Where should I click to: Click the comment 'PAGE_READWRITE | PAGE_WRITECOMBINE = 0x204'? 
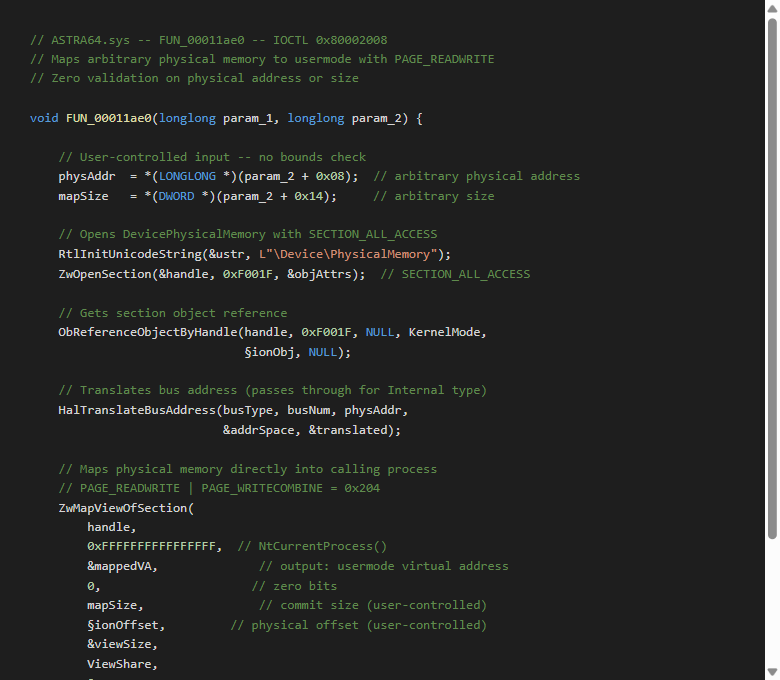pyautogui.click(x=219, y=488)
